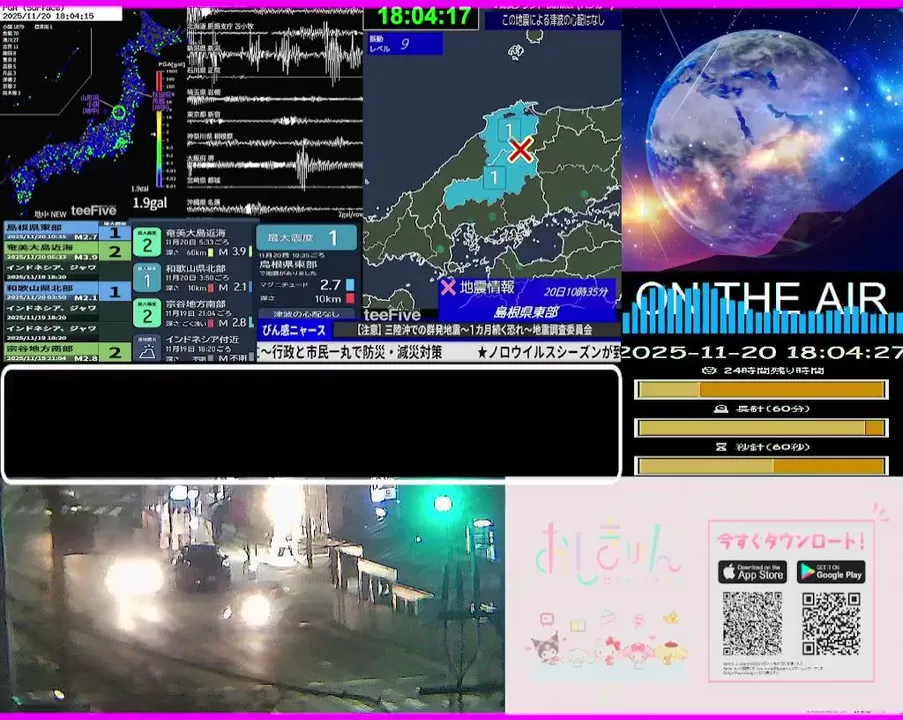
Task: Click the 島根県東部 label in the blue banner
Action: click(526, 312)
